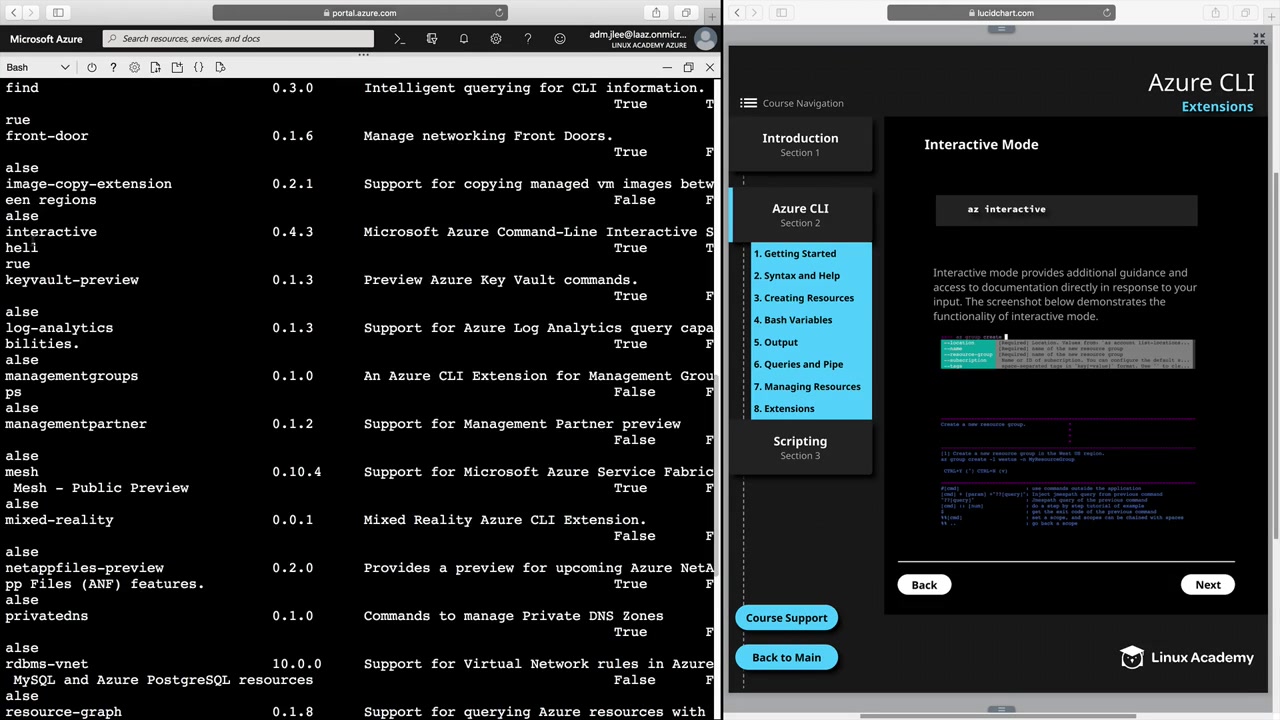Click the 'az interactive' command box
The image size is (1280, 720).
click(x=1066, y=210)
